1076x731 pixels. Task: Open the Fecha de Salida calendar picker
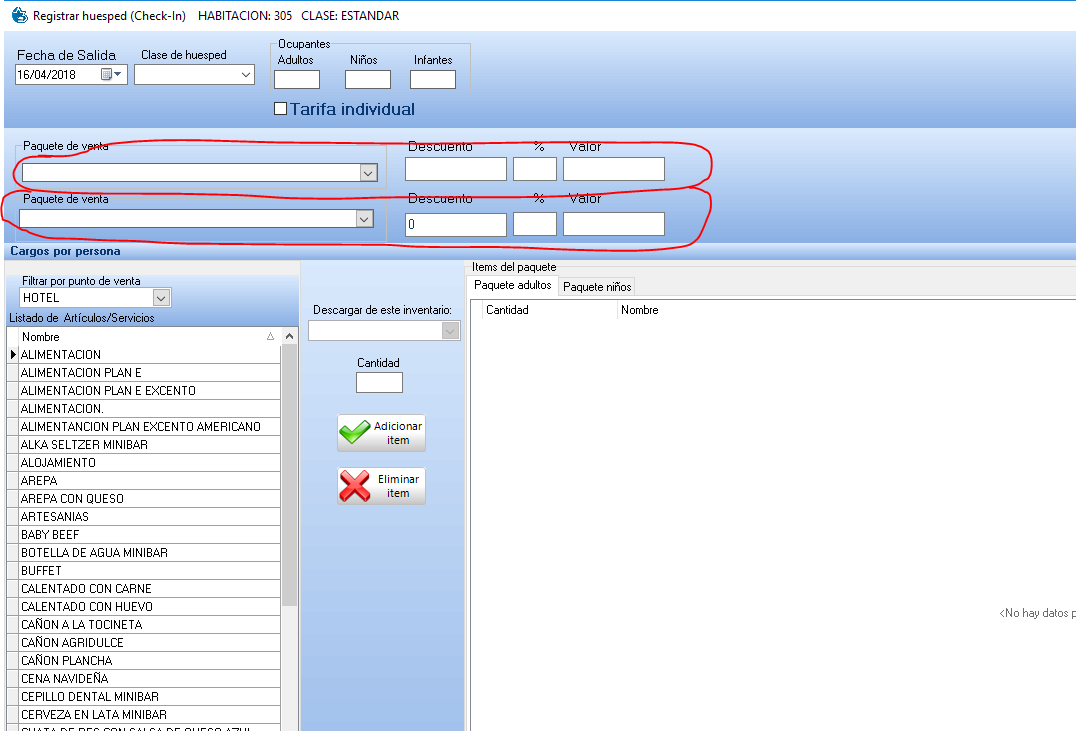click(111, 75)
